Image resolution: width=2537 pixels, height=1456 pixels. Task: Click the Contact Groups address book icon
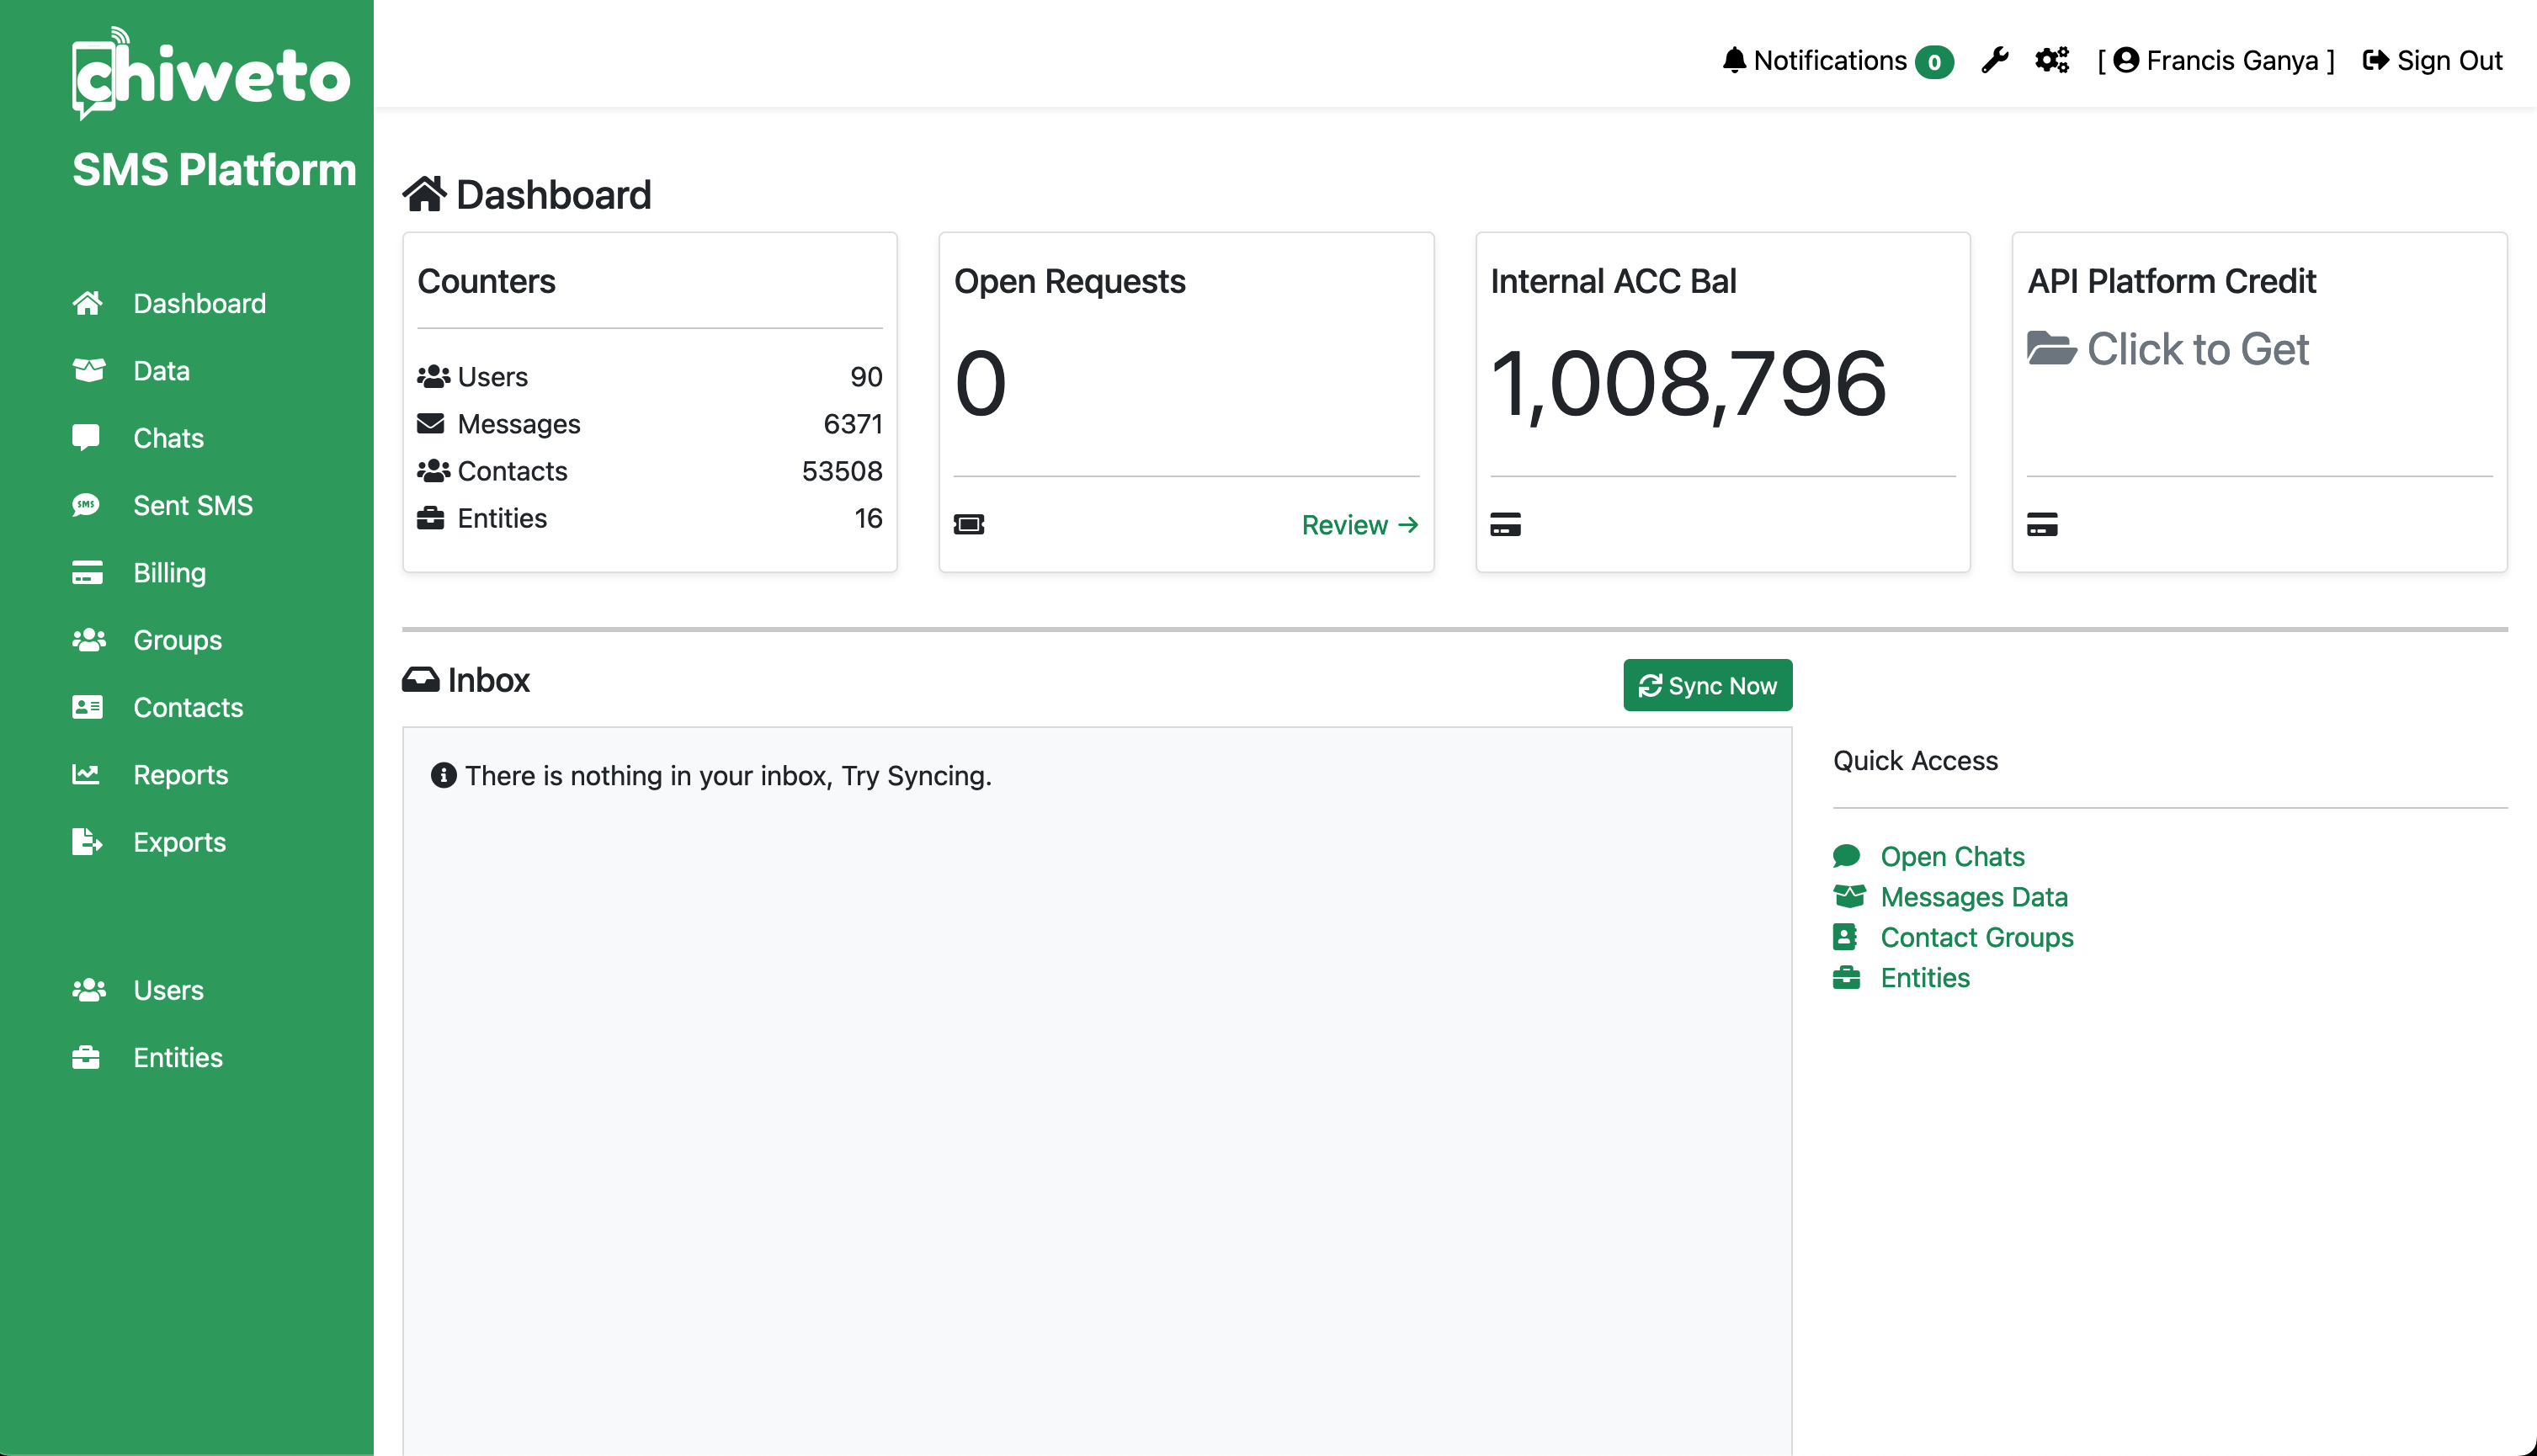[1845, 937]
